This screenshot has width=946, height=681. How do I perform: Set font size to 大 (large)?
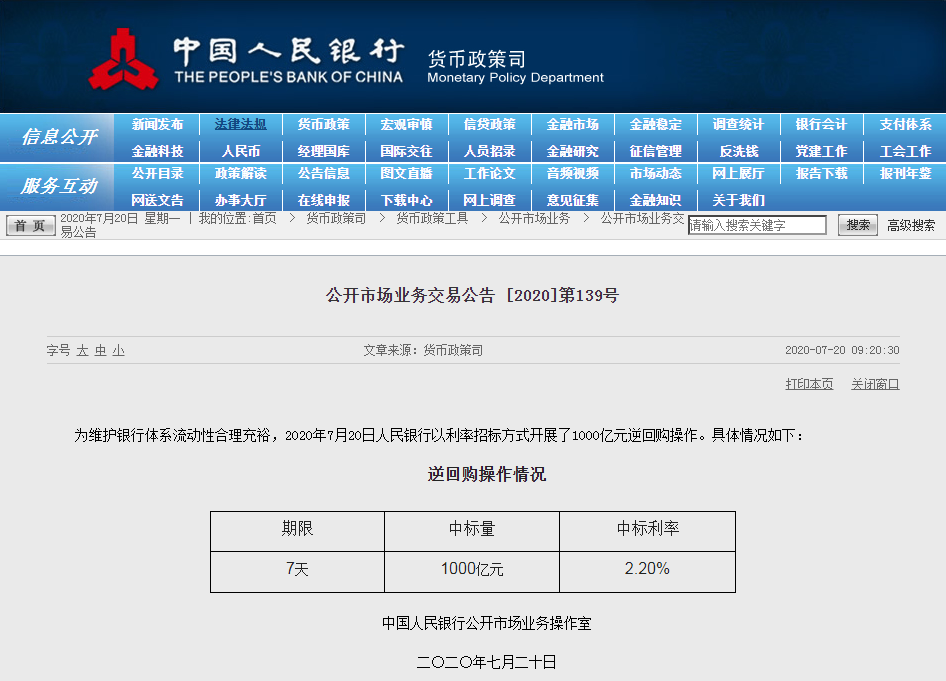[x=83, y=351]
